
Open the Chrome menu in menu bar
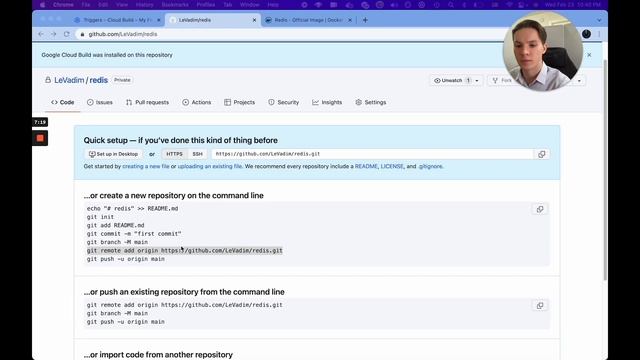click(63, 5)
